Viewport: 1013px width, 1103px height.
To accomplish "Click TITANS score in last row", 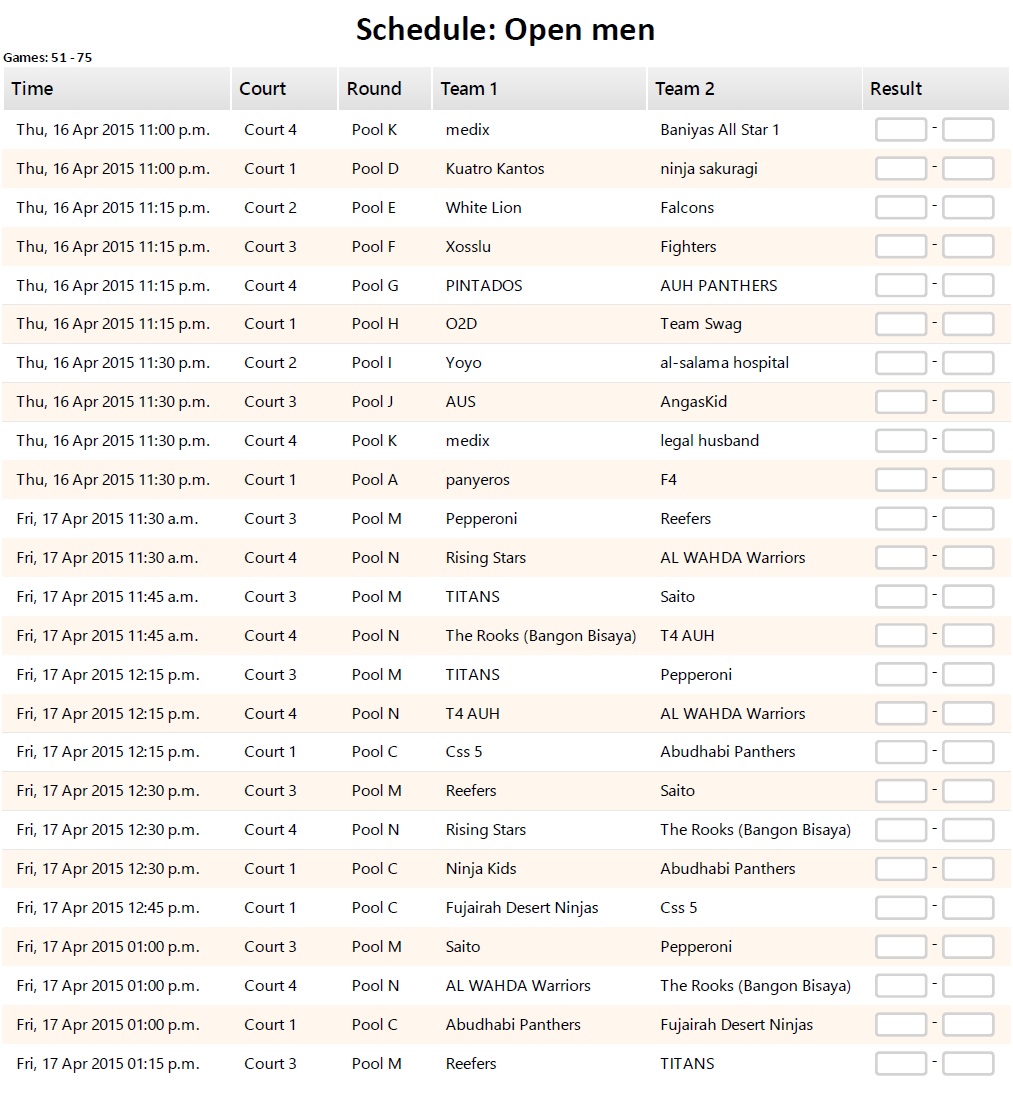I will (x=968, y=1064).
